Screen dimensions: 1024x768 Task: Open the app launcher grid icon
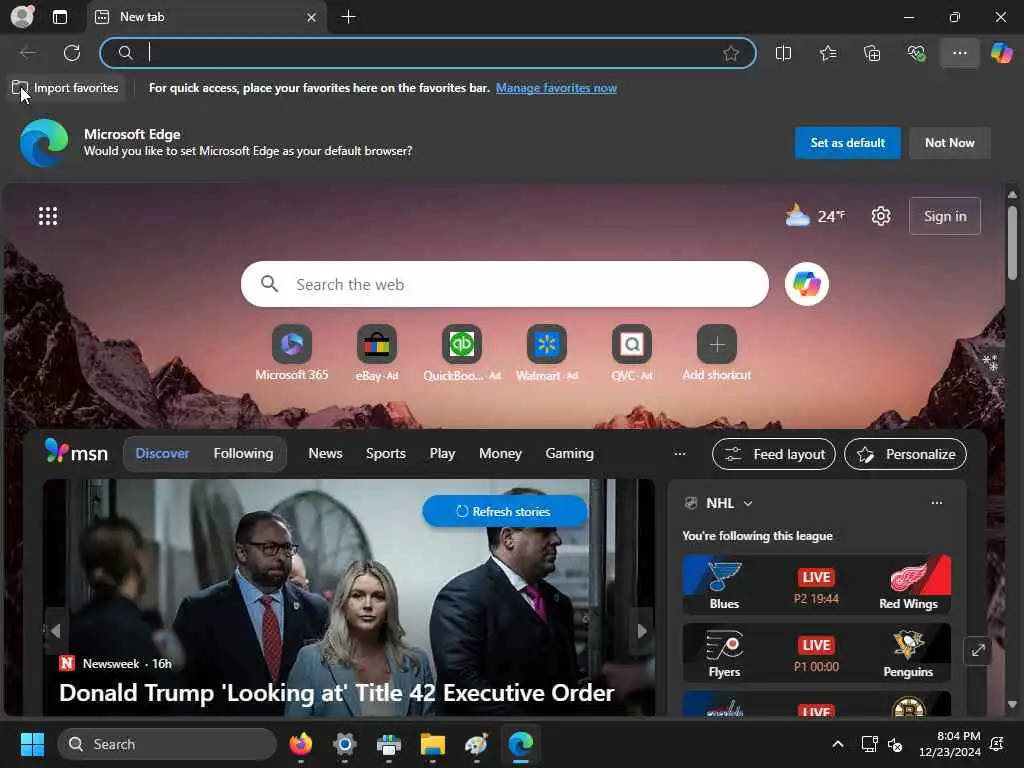coord(48,216)
